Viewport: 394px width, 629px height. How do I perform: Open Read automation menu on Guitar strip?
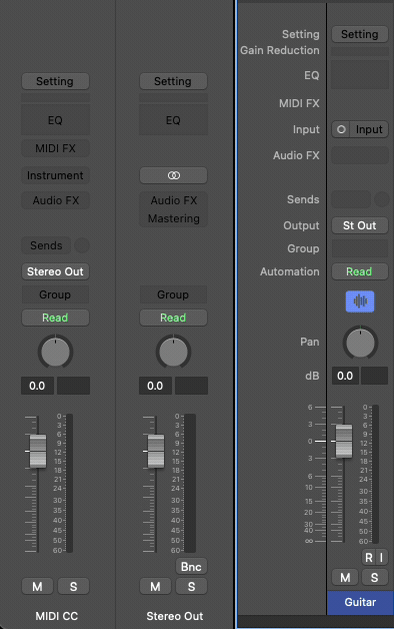[360, 272]
